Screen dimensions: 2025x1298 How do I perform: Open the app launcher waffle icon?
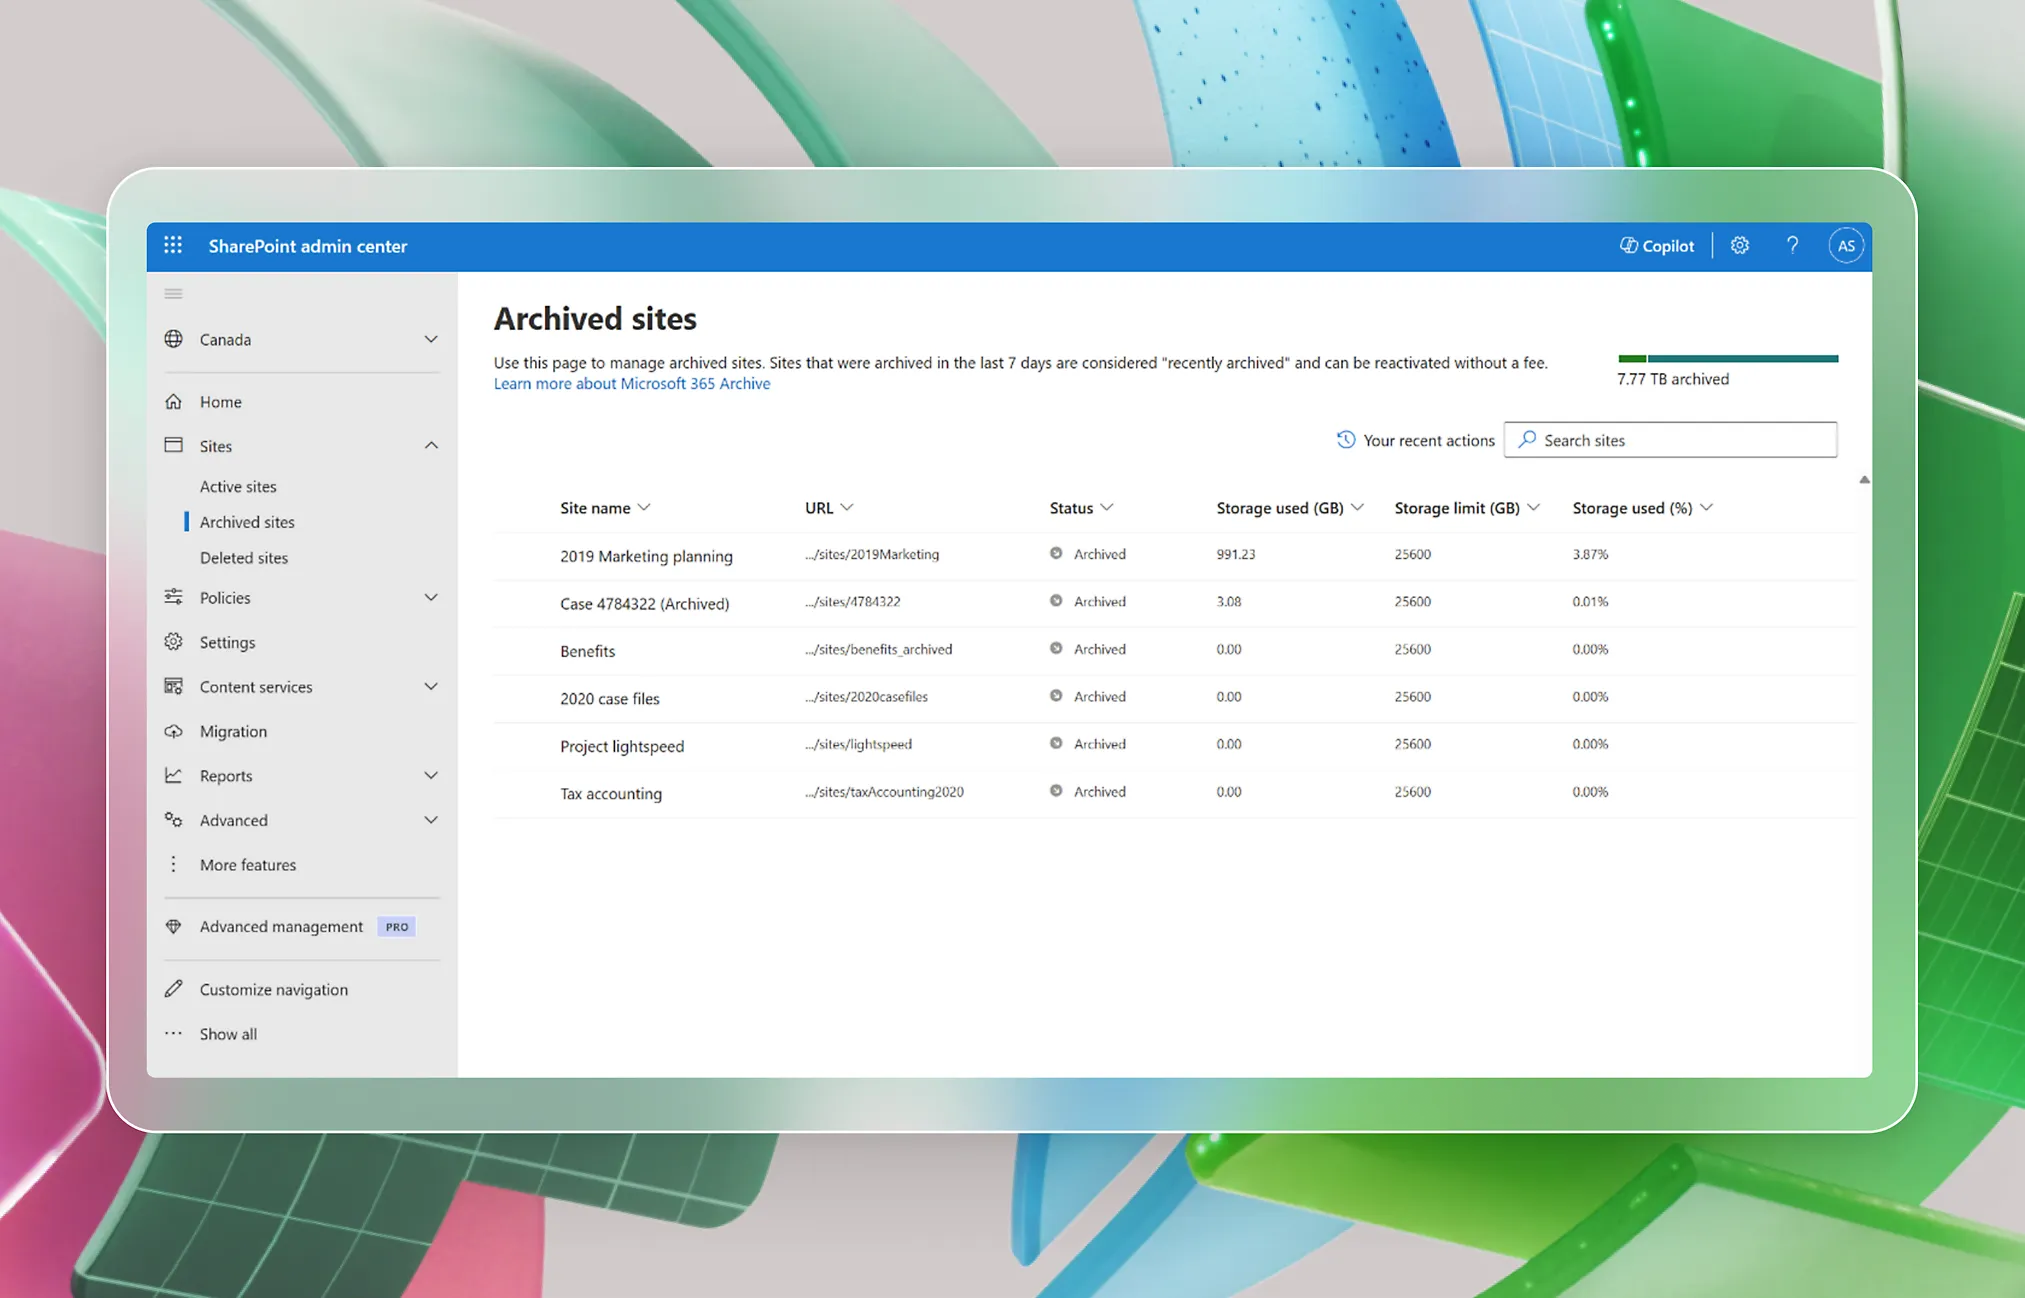[173, 246]
